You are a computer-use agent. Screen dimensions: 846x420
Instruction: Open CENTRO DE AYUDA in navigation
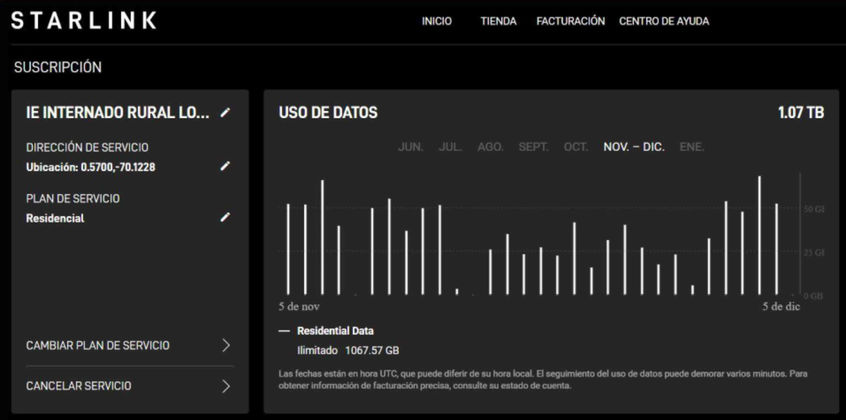point(664,21)
